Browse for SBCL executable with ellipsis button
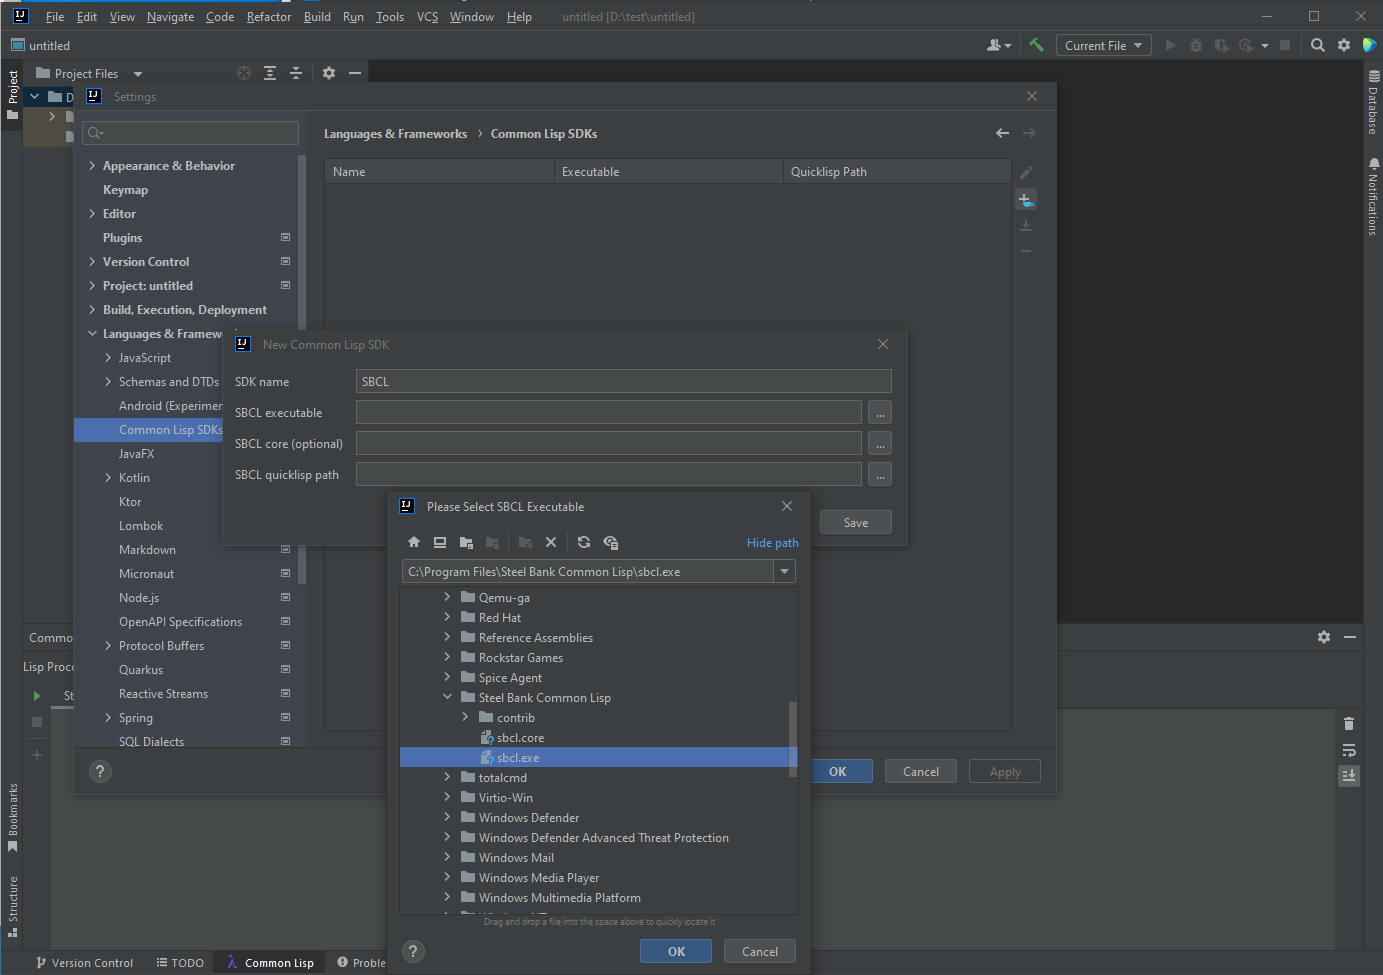Image resolution: width=1383 pixels, height=975 pixels. 880,413
